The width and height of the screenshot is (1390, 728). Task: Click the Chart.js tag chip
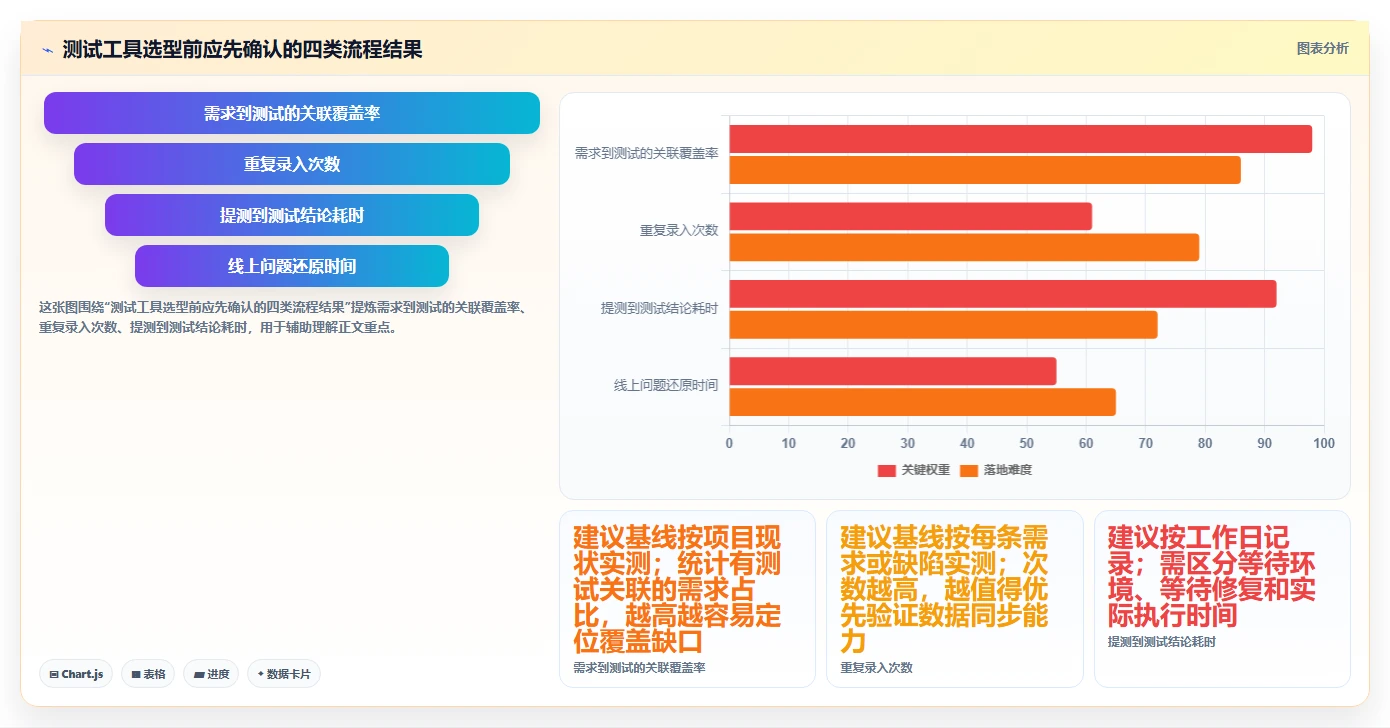tap(76, 674)
